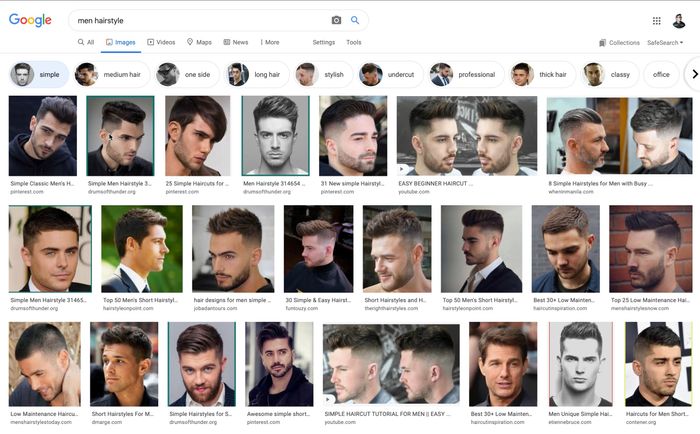This screenshot has height=434, width=700.
Task: Visit therighthairstyles.com source link
Action: click(391, 308)
